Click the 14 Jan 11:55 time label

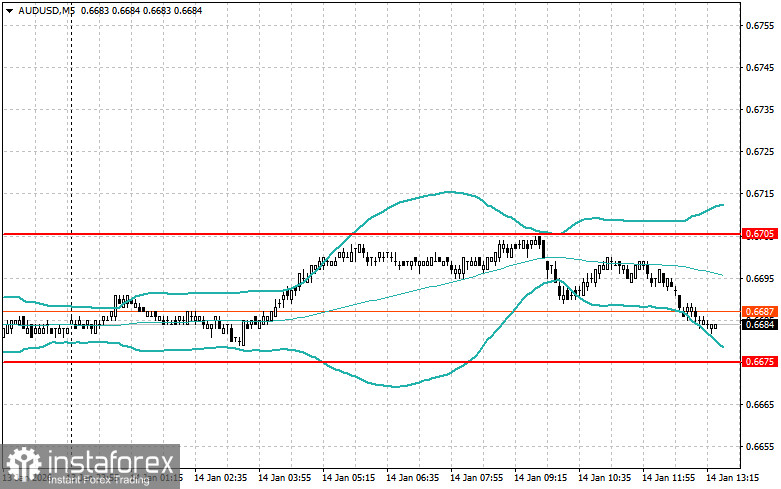pyautogui.click(x=668, y=478)
